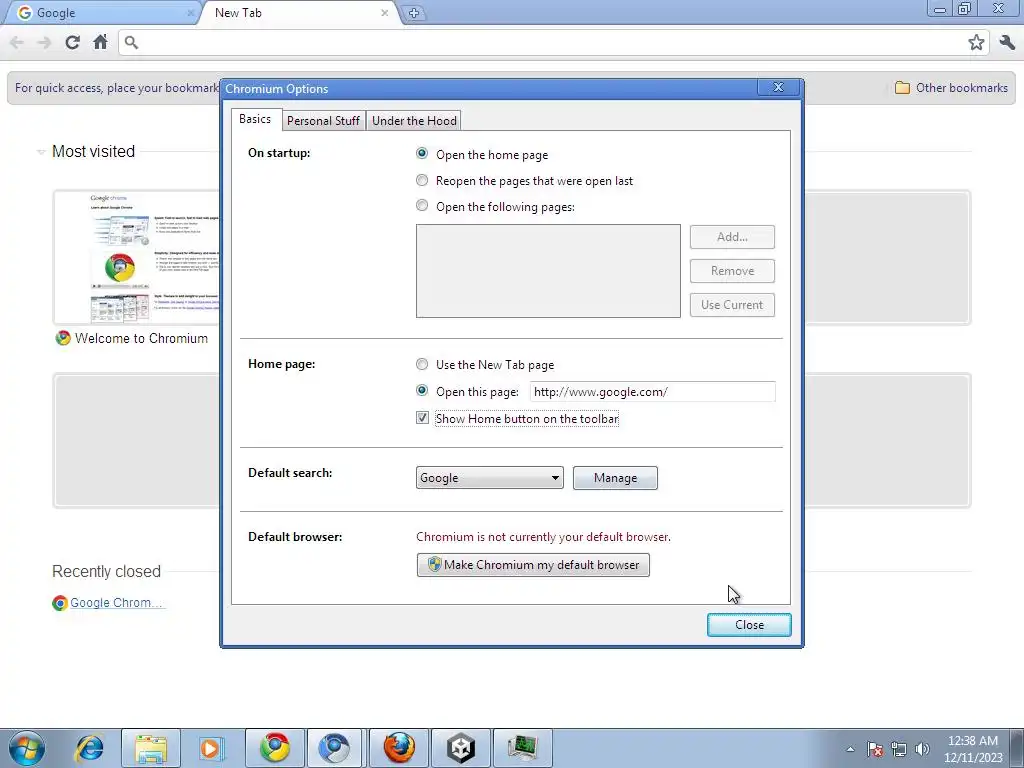Open the volume speaker icon
The height and width of the screenshot is (768, 1024).
[922, 749]
